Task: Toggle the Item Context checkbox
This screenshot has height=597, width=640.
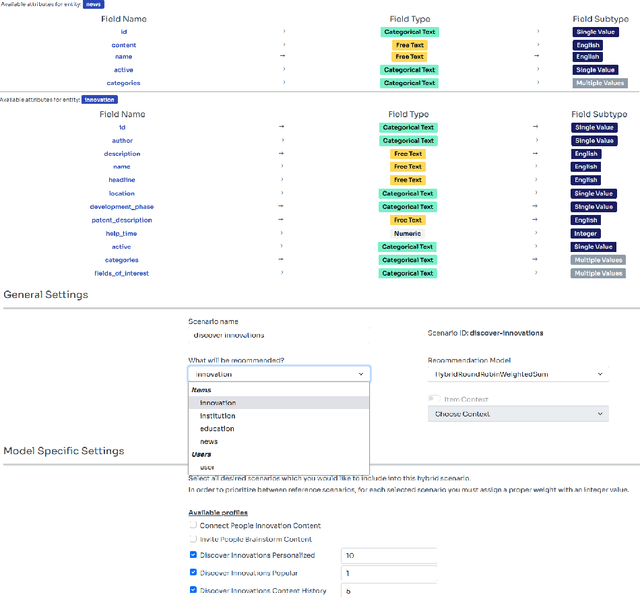Action: point(433,398)
